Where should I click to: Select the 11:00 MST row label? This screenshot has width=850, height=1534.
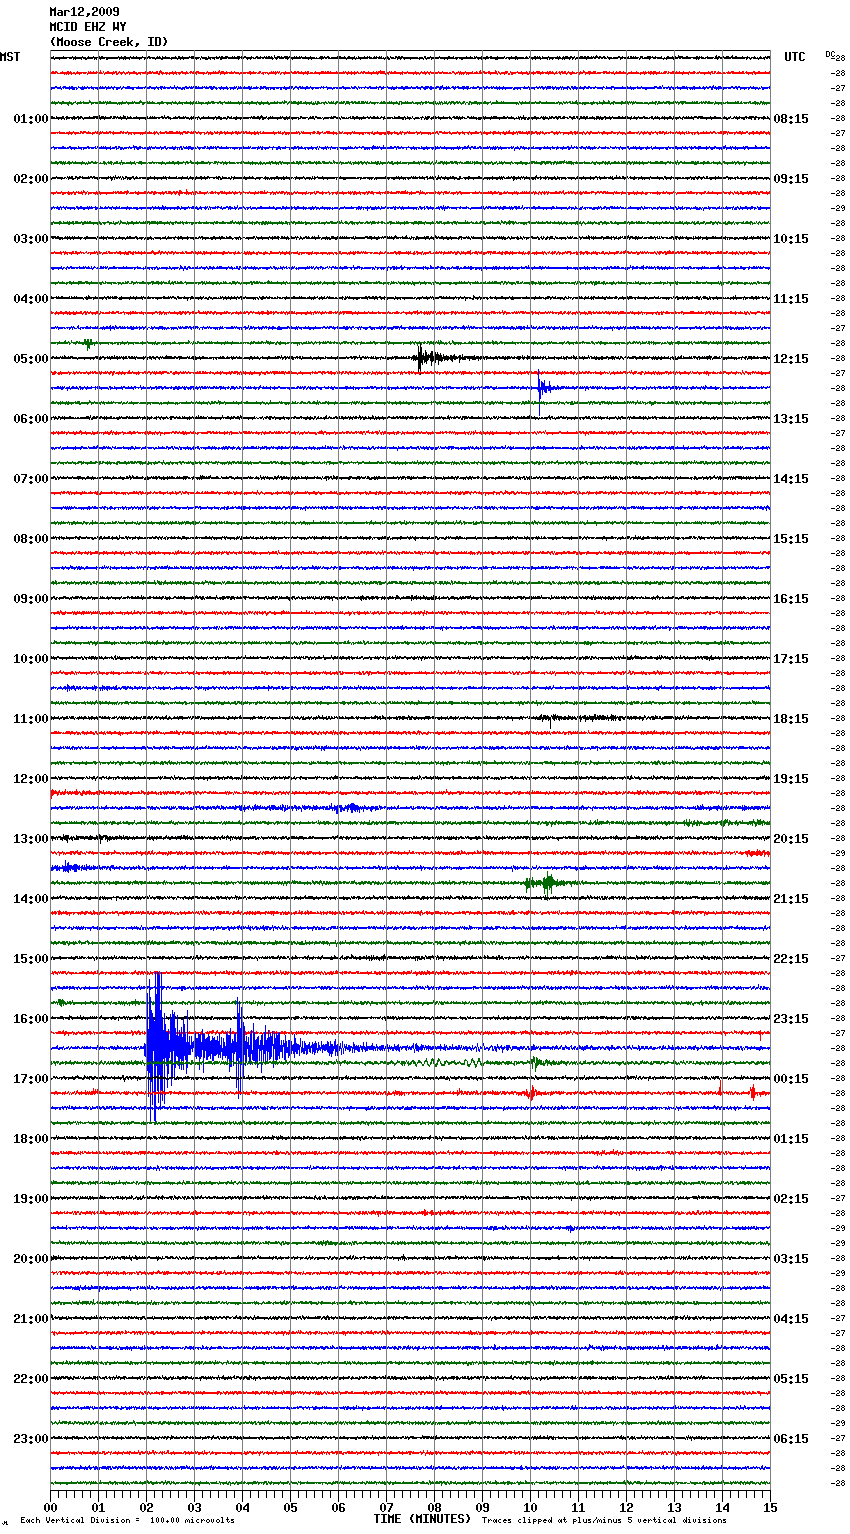(x=31, y=719)
